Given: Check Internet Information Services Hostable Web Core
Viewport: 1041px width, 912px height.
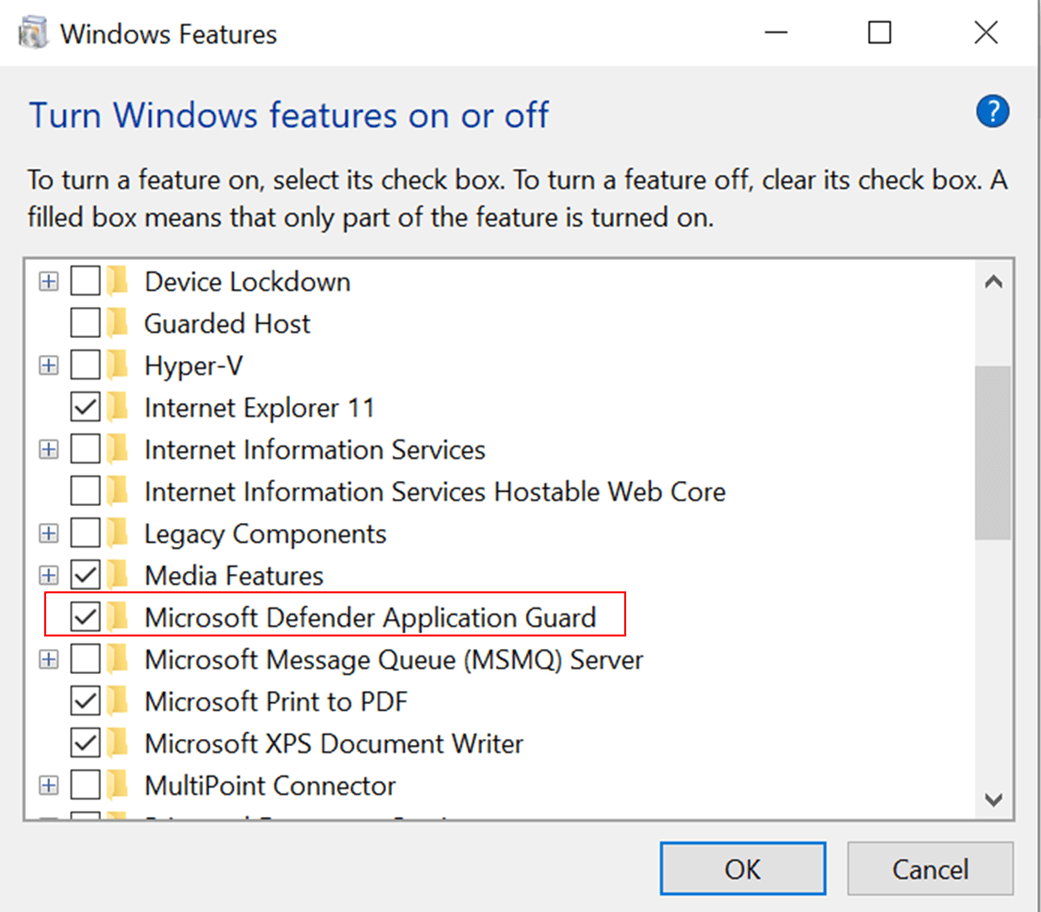Looking at the screenshot, I should click(85, 491).
